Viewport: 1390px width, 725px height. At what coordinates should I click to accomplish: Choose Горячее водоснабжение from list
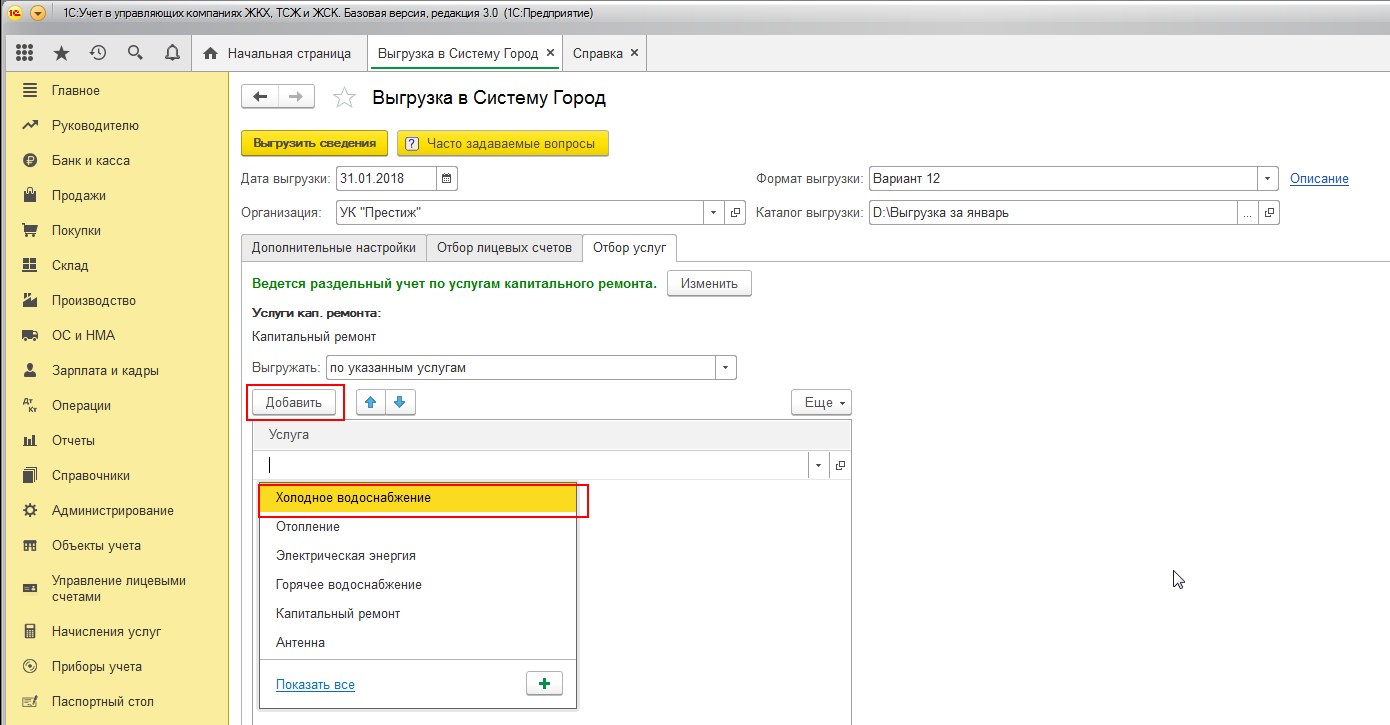(418, 585)
